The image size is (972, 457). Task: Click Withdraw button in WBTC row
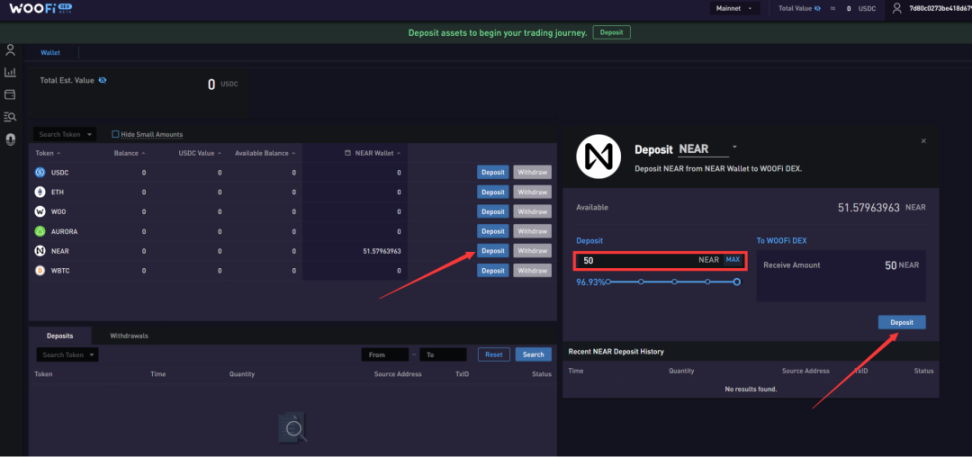click(532, 270)
